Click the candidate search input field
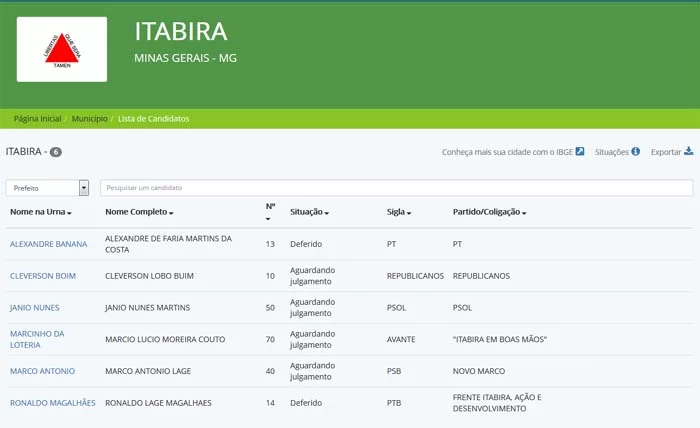The height and width of the screenshot is (428, 700). pos(396,188)
